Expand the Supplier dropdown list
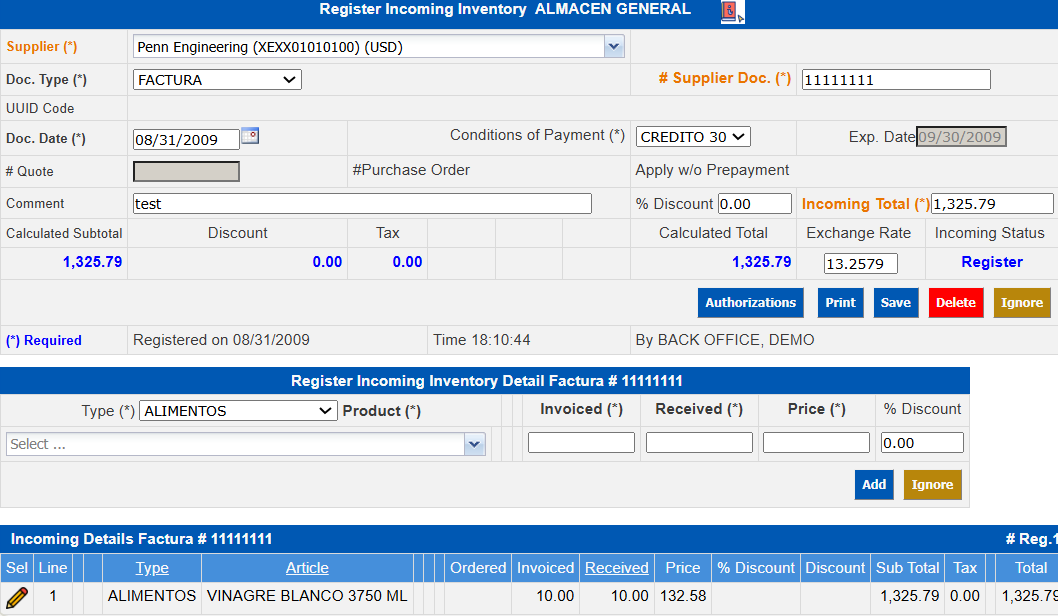 (613, 46)
